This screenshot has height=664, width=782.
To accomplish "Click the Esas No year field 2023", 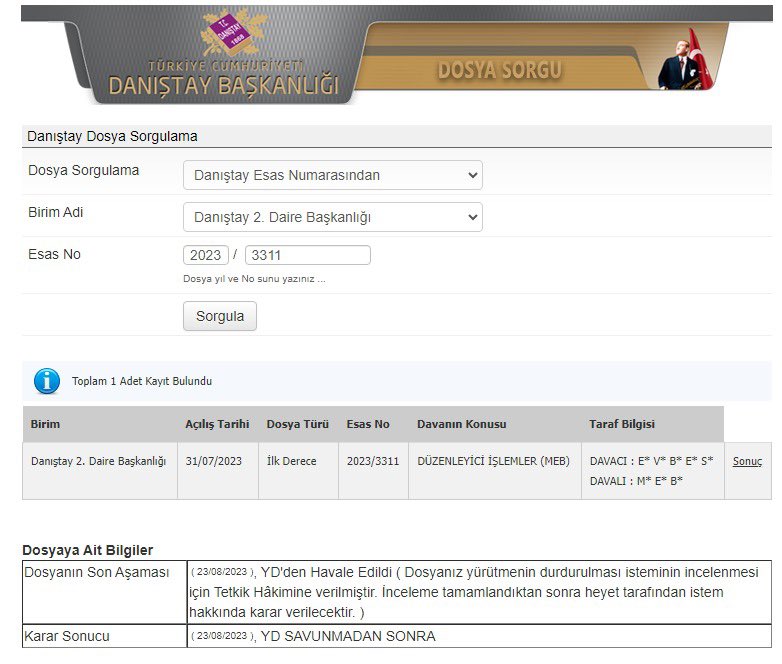I will click(205, 255).
